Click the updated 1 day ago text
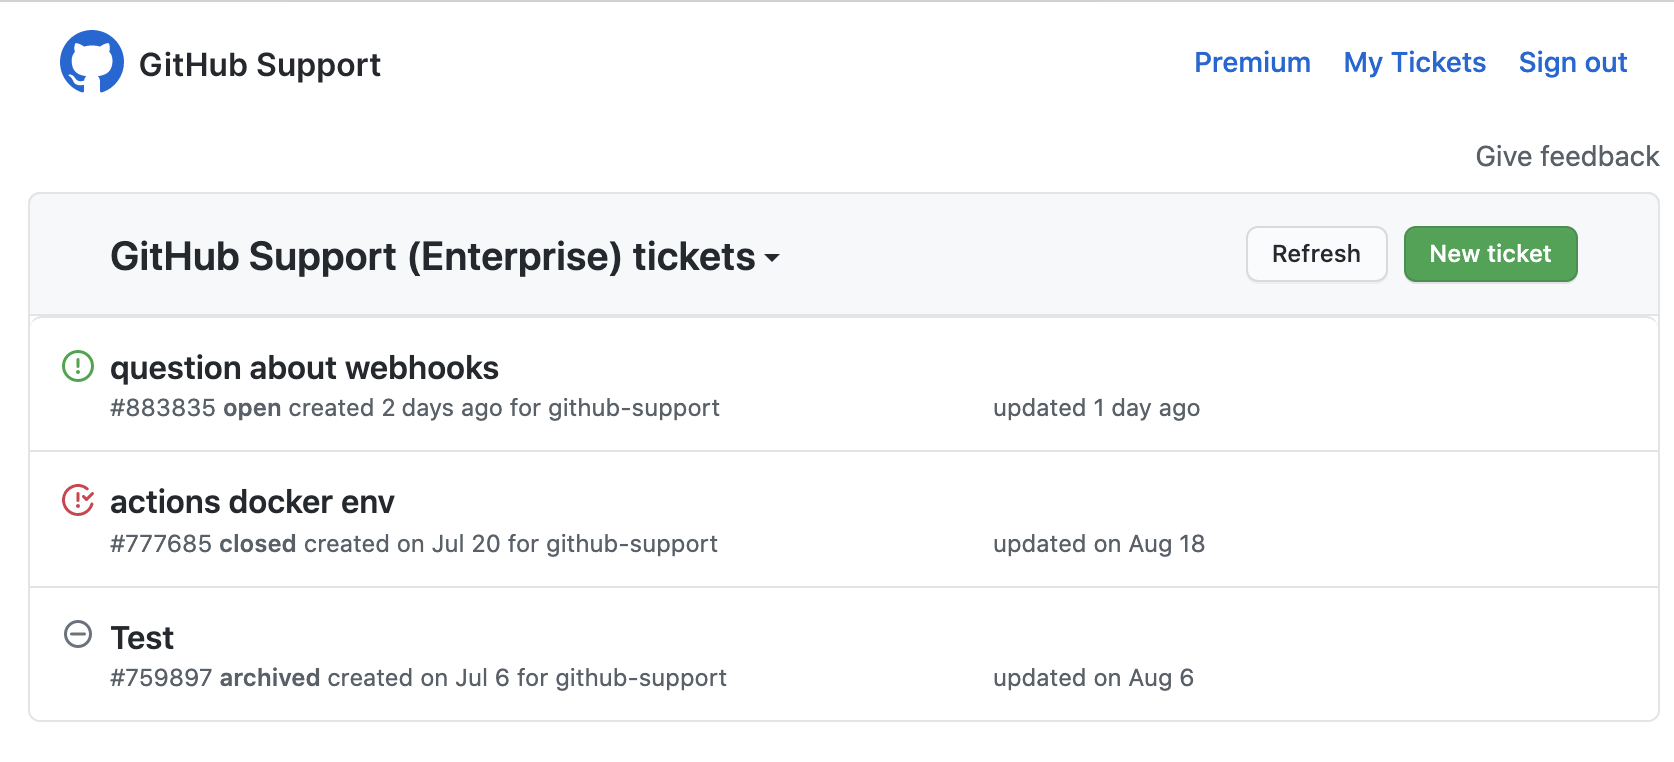This screenshot has height=762, width=1674. point(1096,408)
